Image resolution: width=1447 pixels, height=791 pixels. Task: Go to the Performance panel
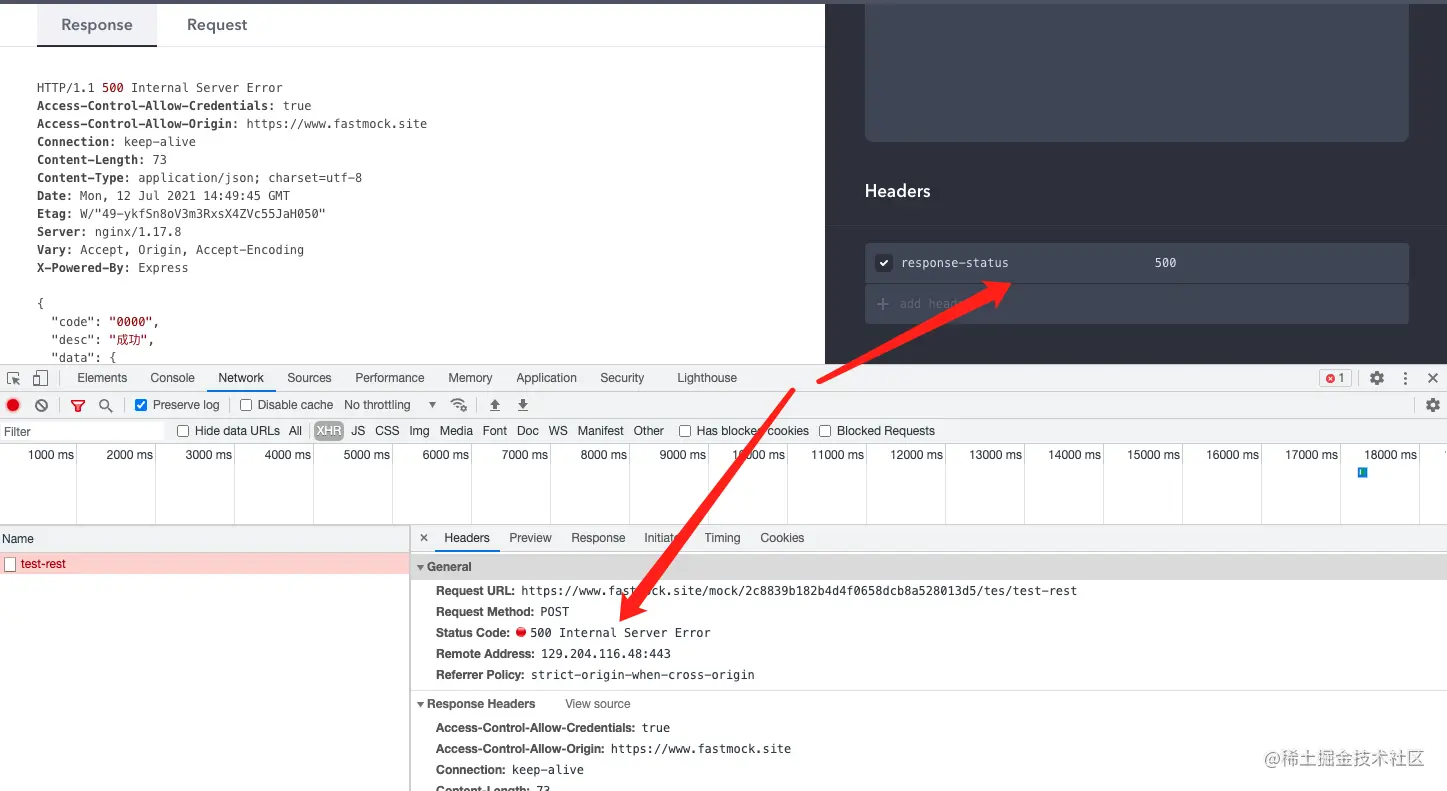click(390, 378)
